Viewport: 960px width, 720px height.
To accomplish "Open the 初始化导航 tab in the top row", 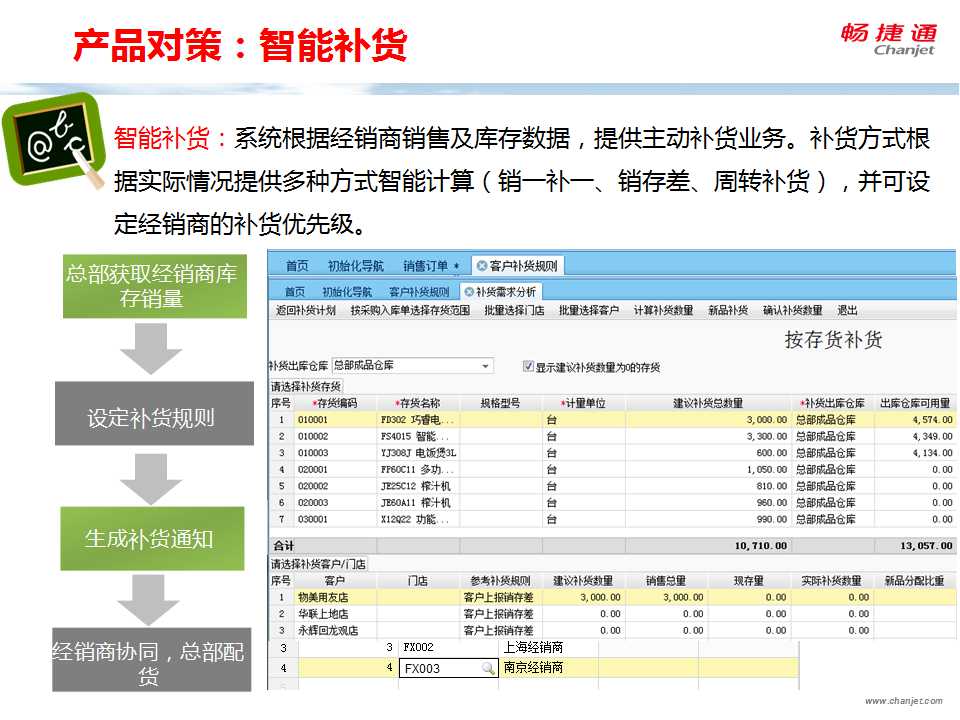I will 355,266.
